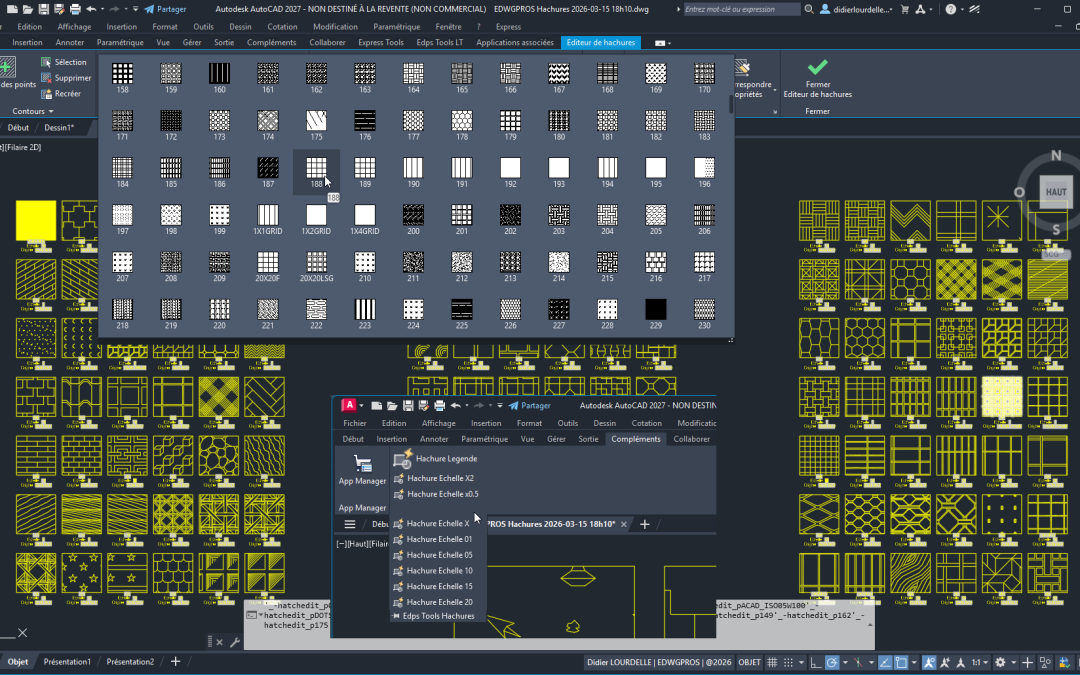This screenshot has height=675, width=1080.
Task: Toggle grid display in status bar
Action: [x=773, y=663]
